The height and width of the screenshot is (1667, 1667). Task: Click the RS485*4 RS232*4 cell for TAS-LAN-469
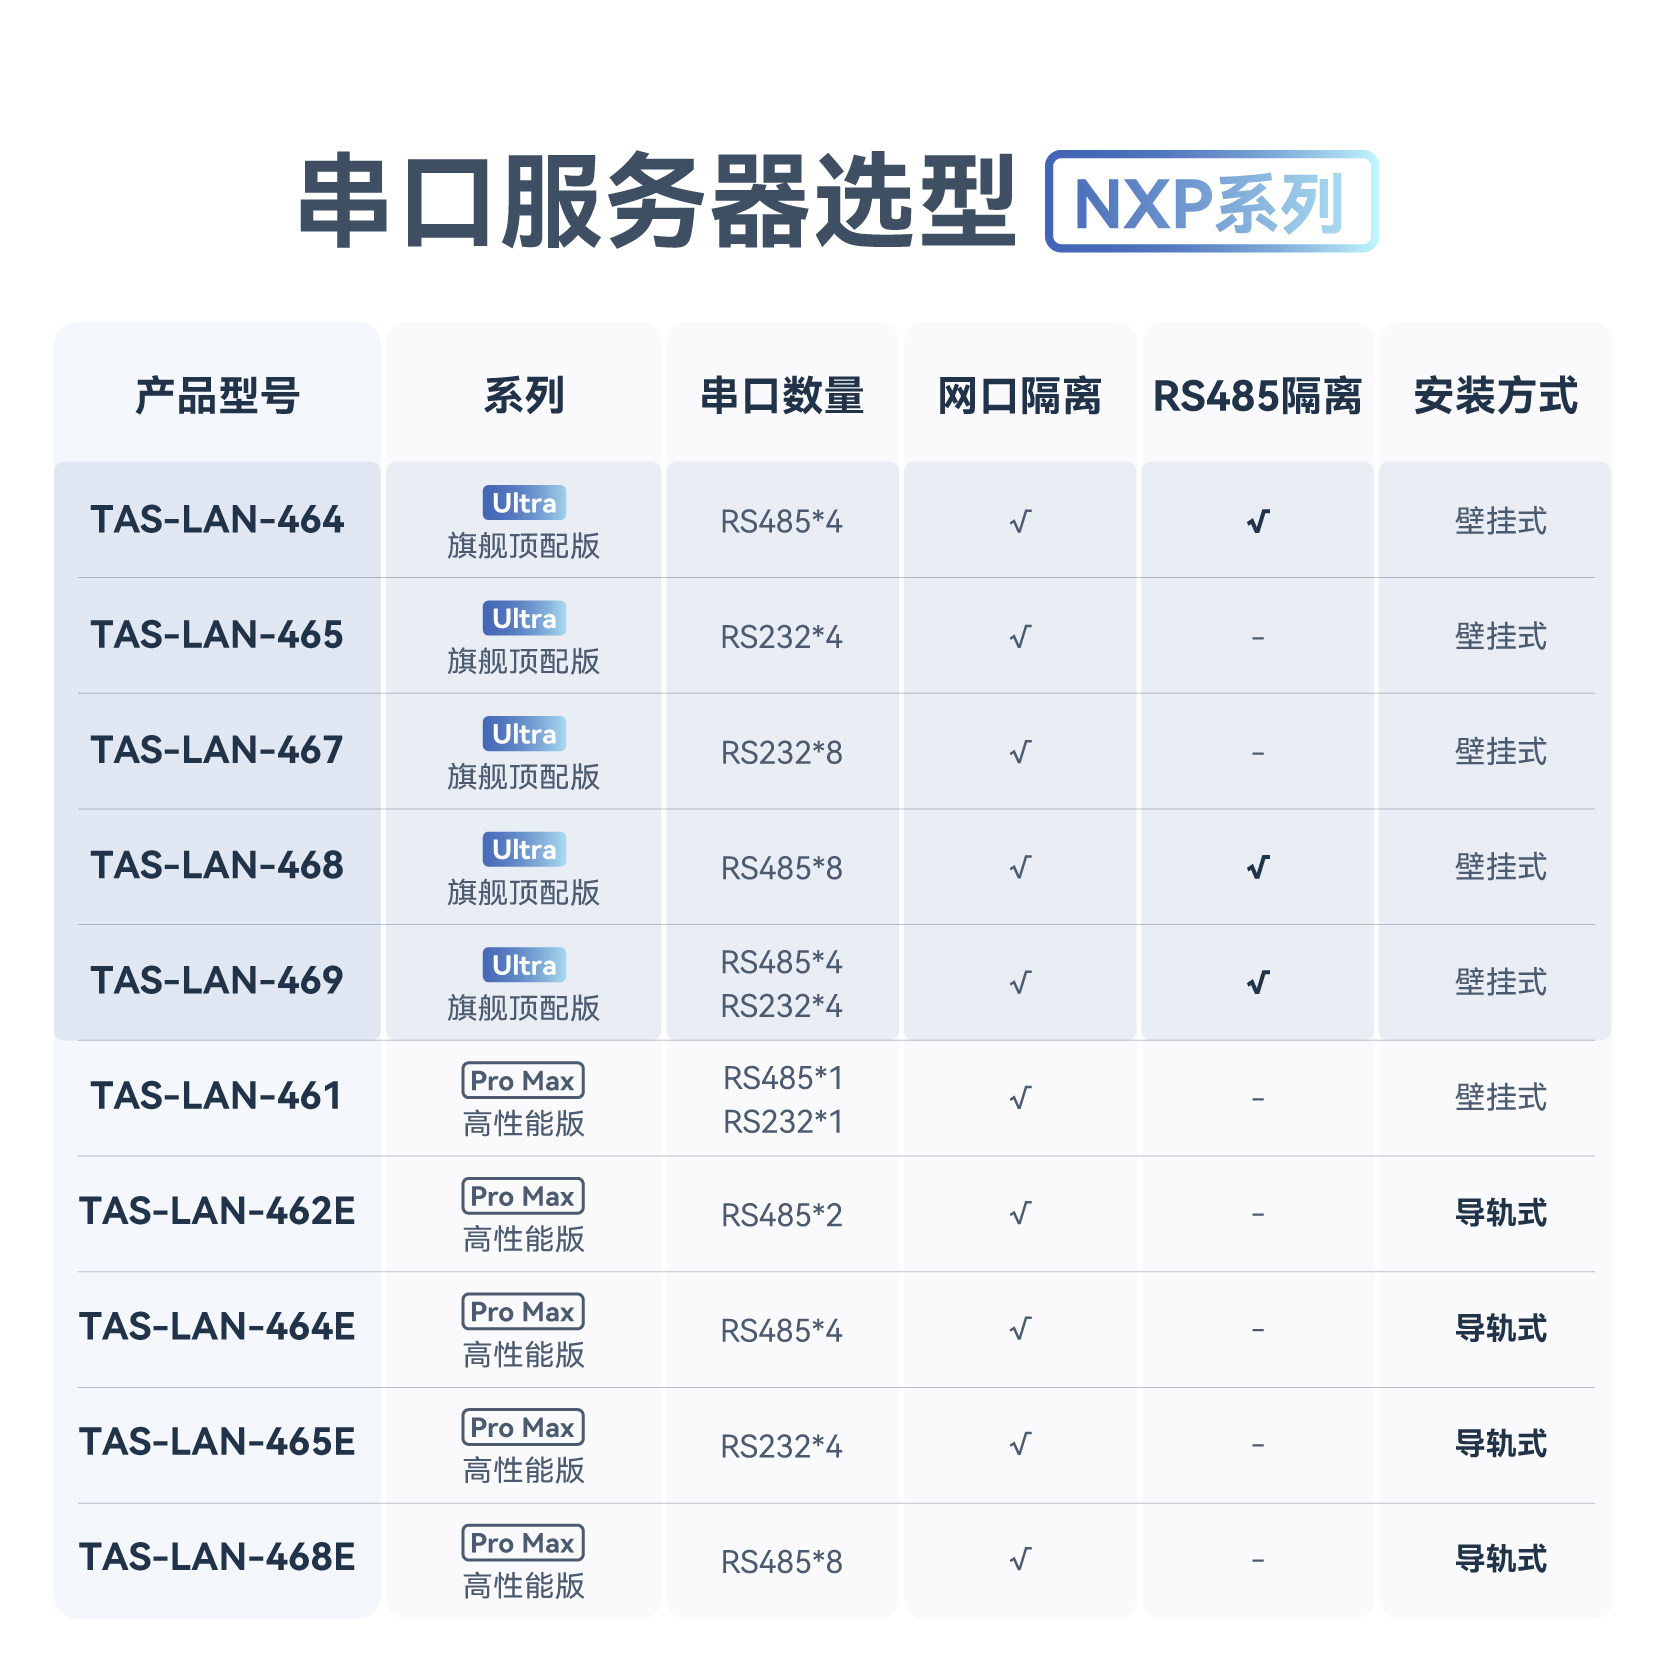pyautogui.click(x=782, y=984)
